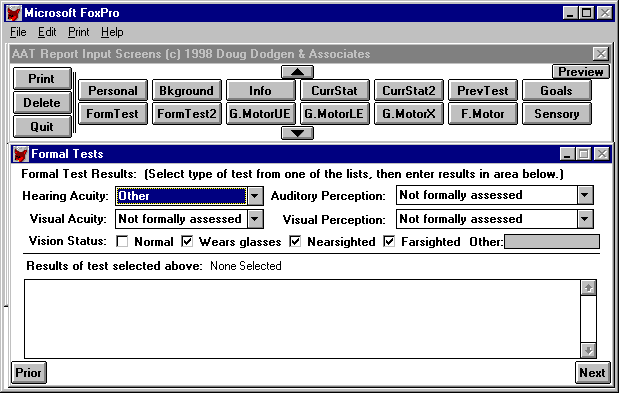Minimize the Microsoft FoxPro window
The image size is (619, 393).
[570, 13]
